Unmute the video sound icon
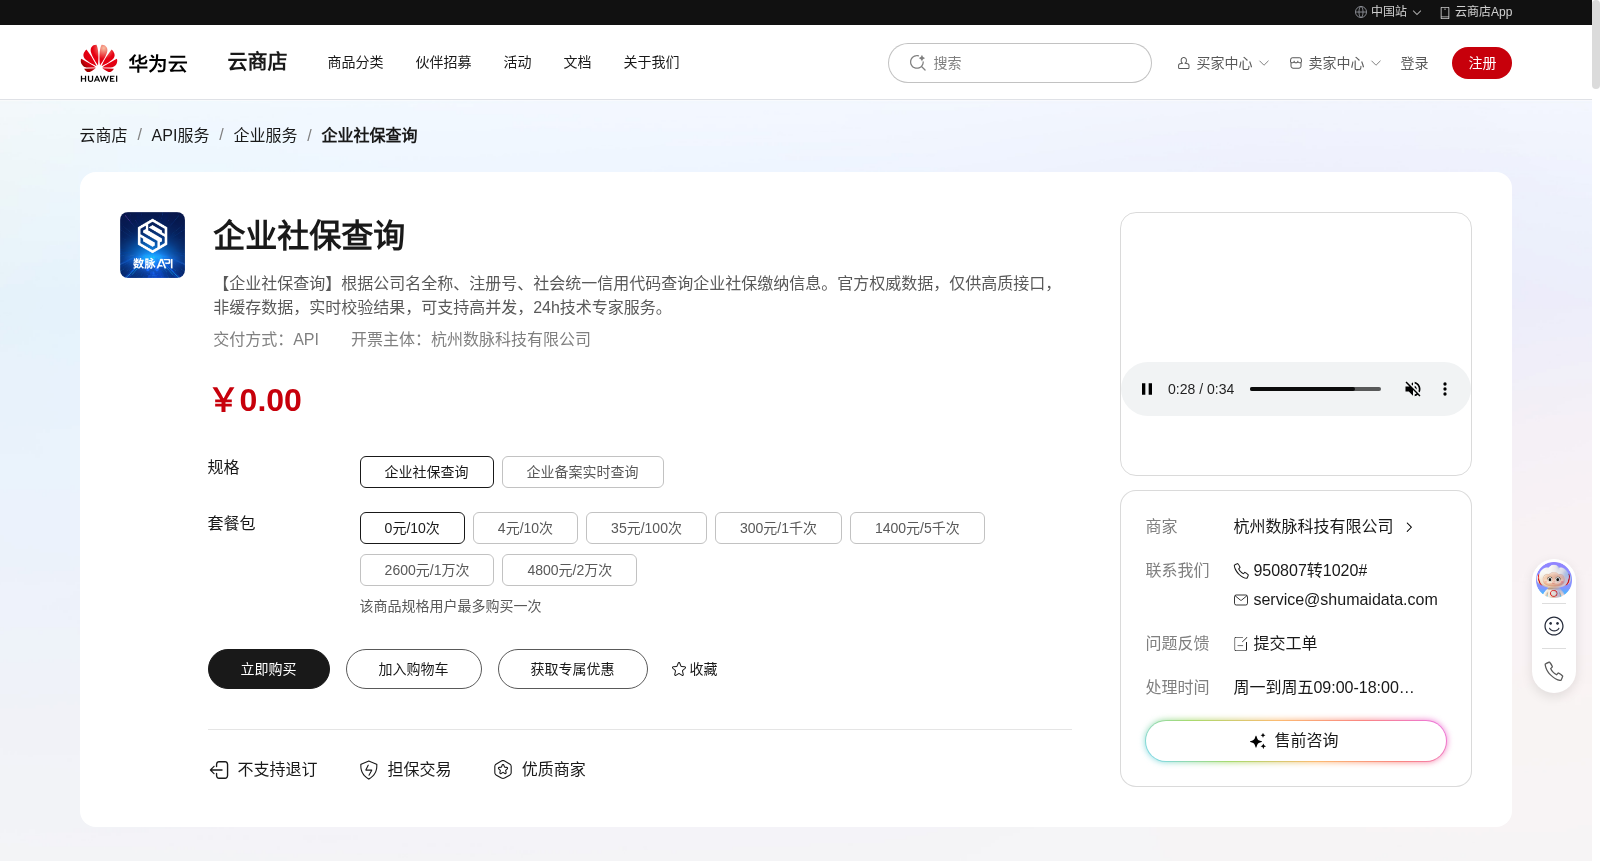This screenshot has height=861, width=1600. (1413, 389)
